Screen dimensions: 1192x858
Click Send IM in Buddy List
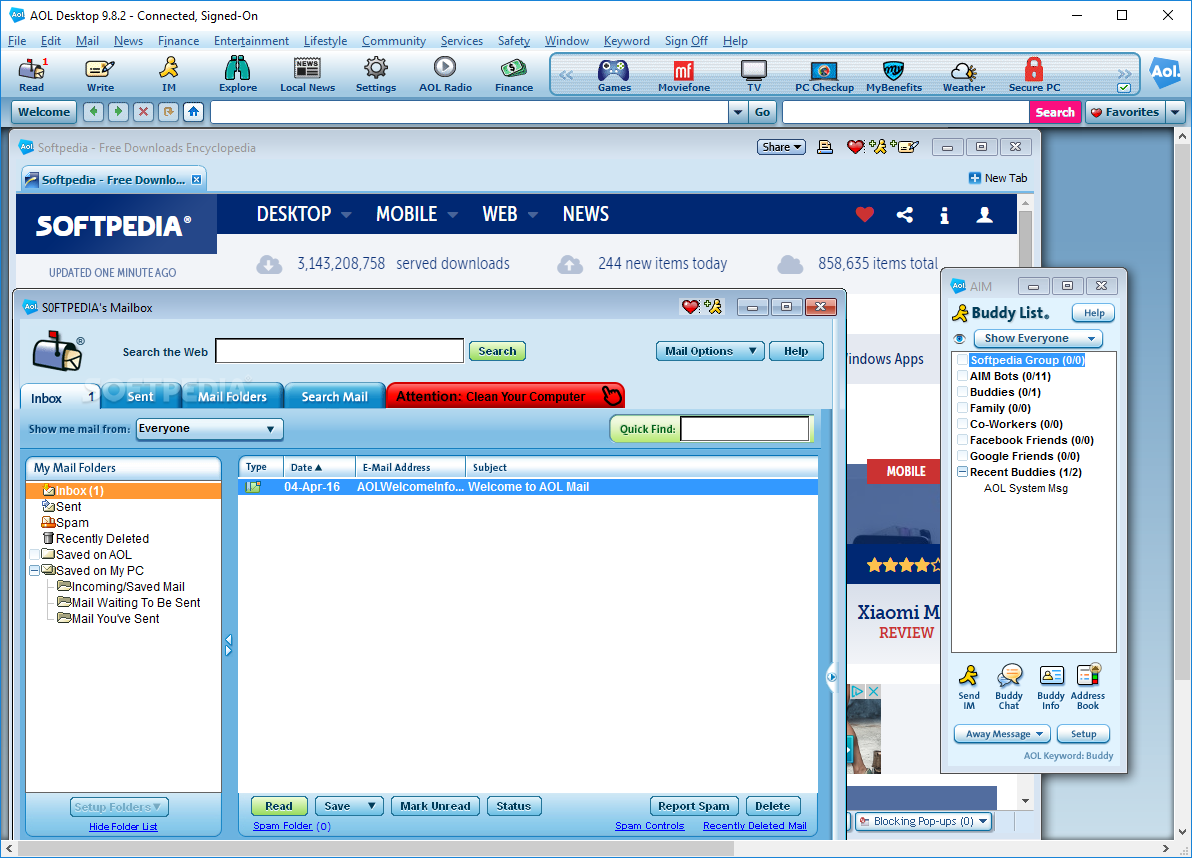[x=968, y=687]
